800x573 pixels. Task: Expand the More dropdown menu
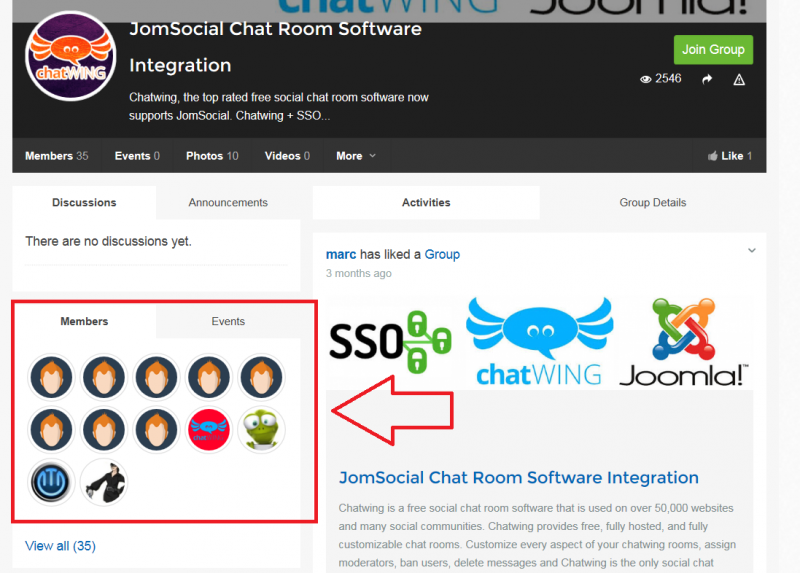pyautogui.click(x=356, y=156)
